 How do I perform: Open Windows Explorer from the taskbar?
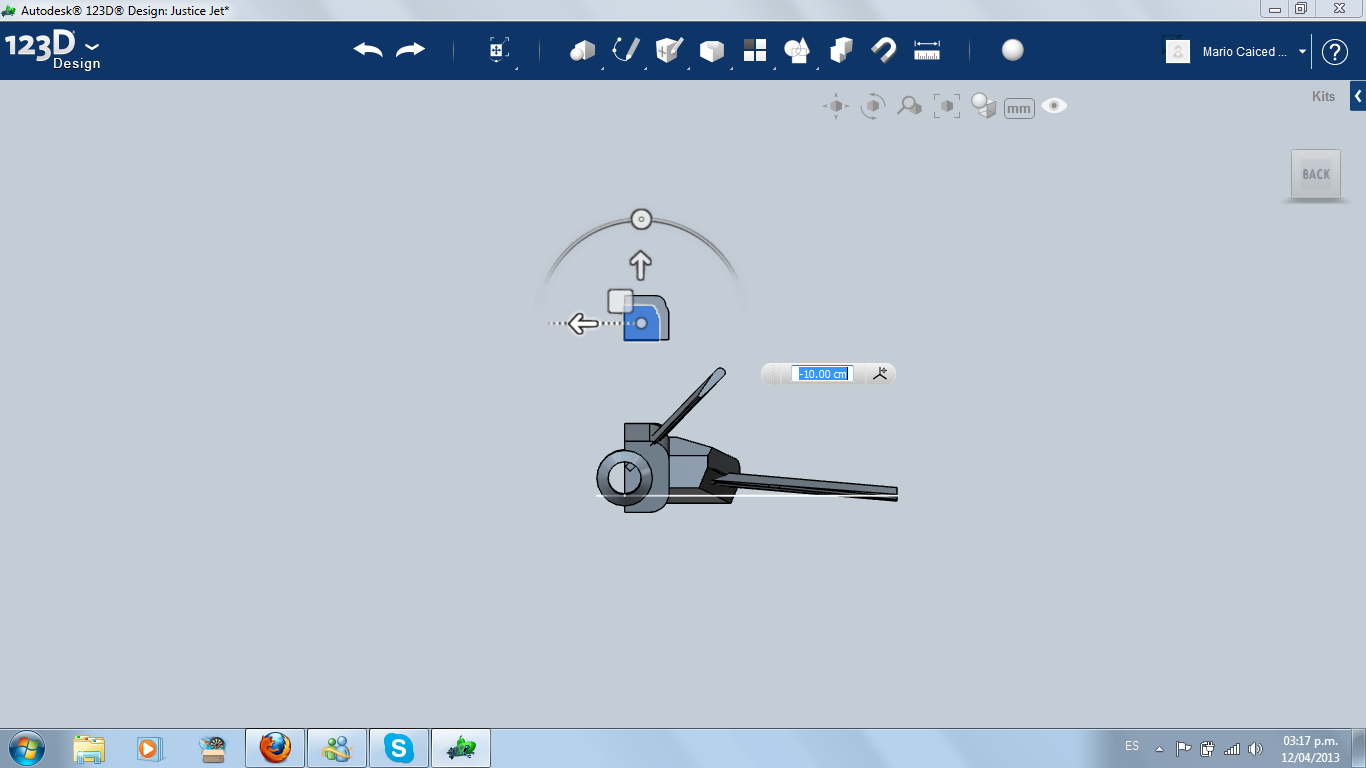click(x=89, y=748)
